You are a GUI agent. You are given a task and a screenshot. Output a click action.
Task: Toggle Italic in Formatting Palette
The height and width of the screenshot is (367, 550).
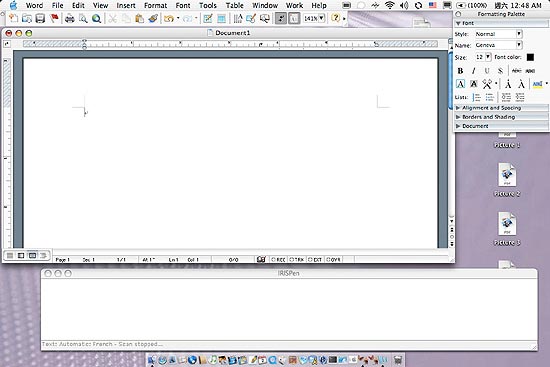click(474, 71)
